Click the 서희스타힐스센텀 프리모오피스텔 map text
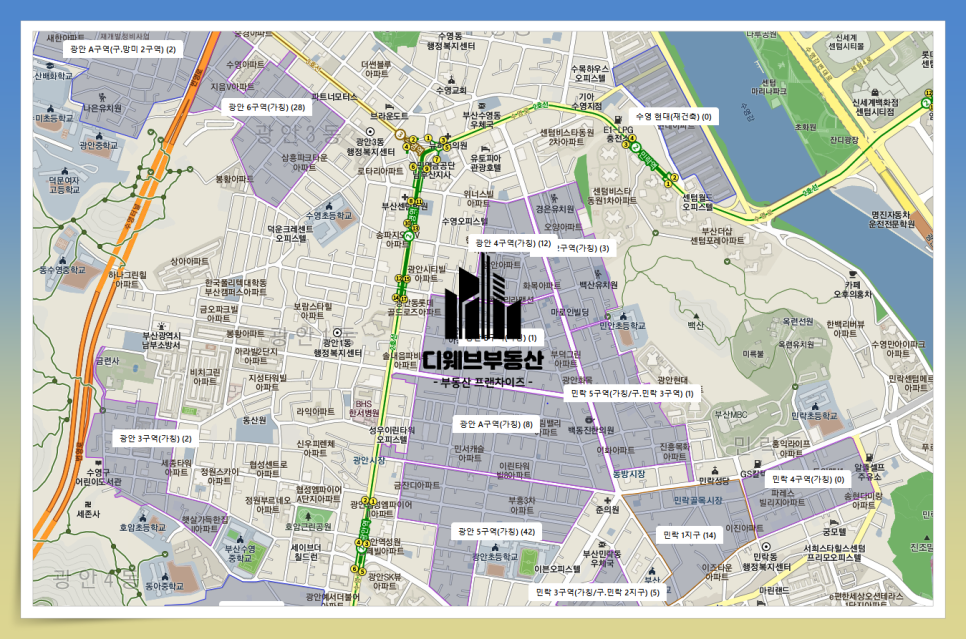Screen dimensions: 966x639 [834, 553]
